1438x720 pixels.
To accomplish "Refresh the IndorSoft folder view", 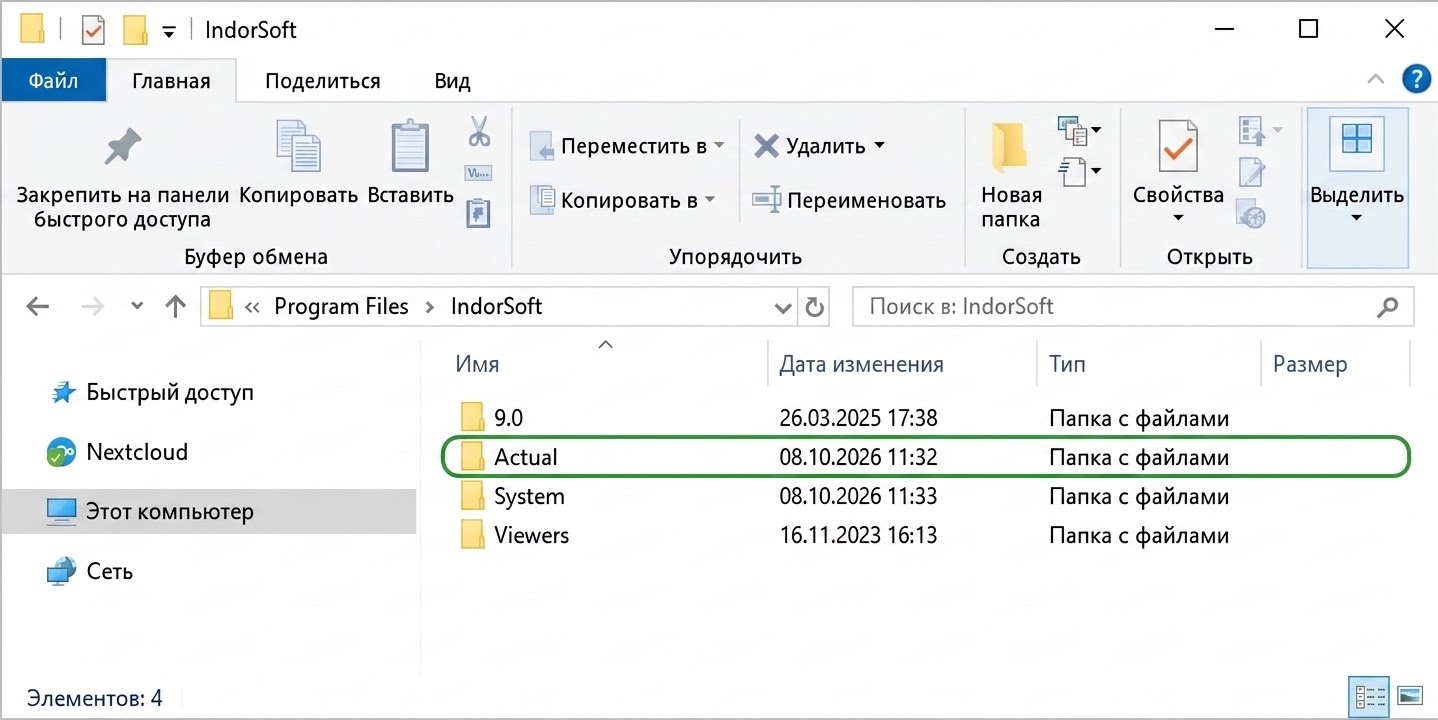I will [815, 307].
